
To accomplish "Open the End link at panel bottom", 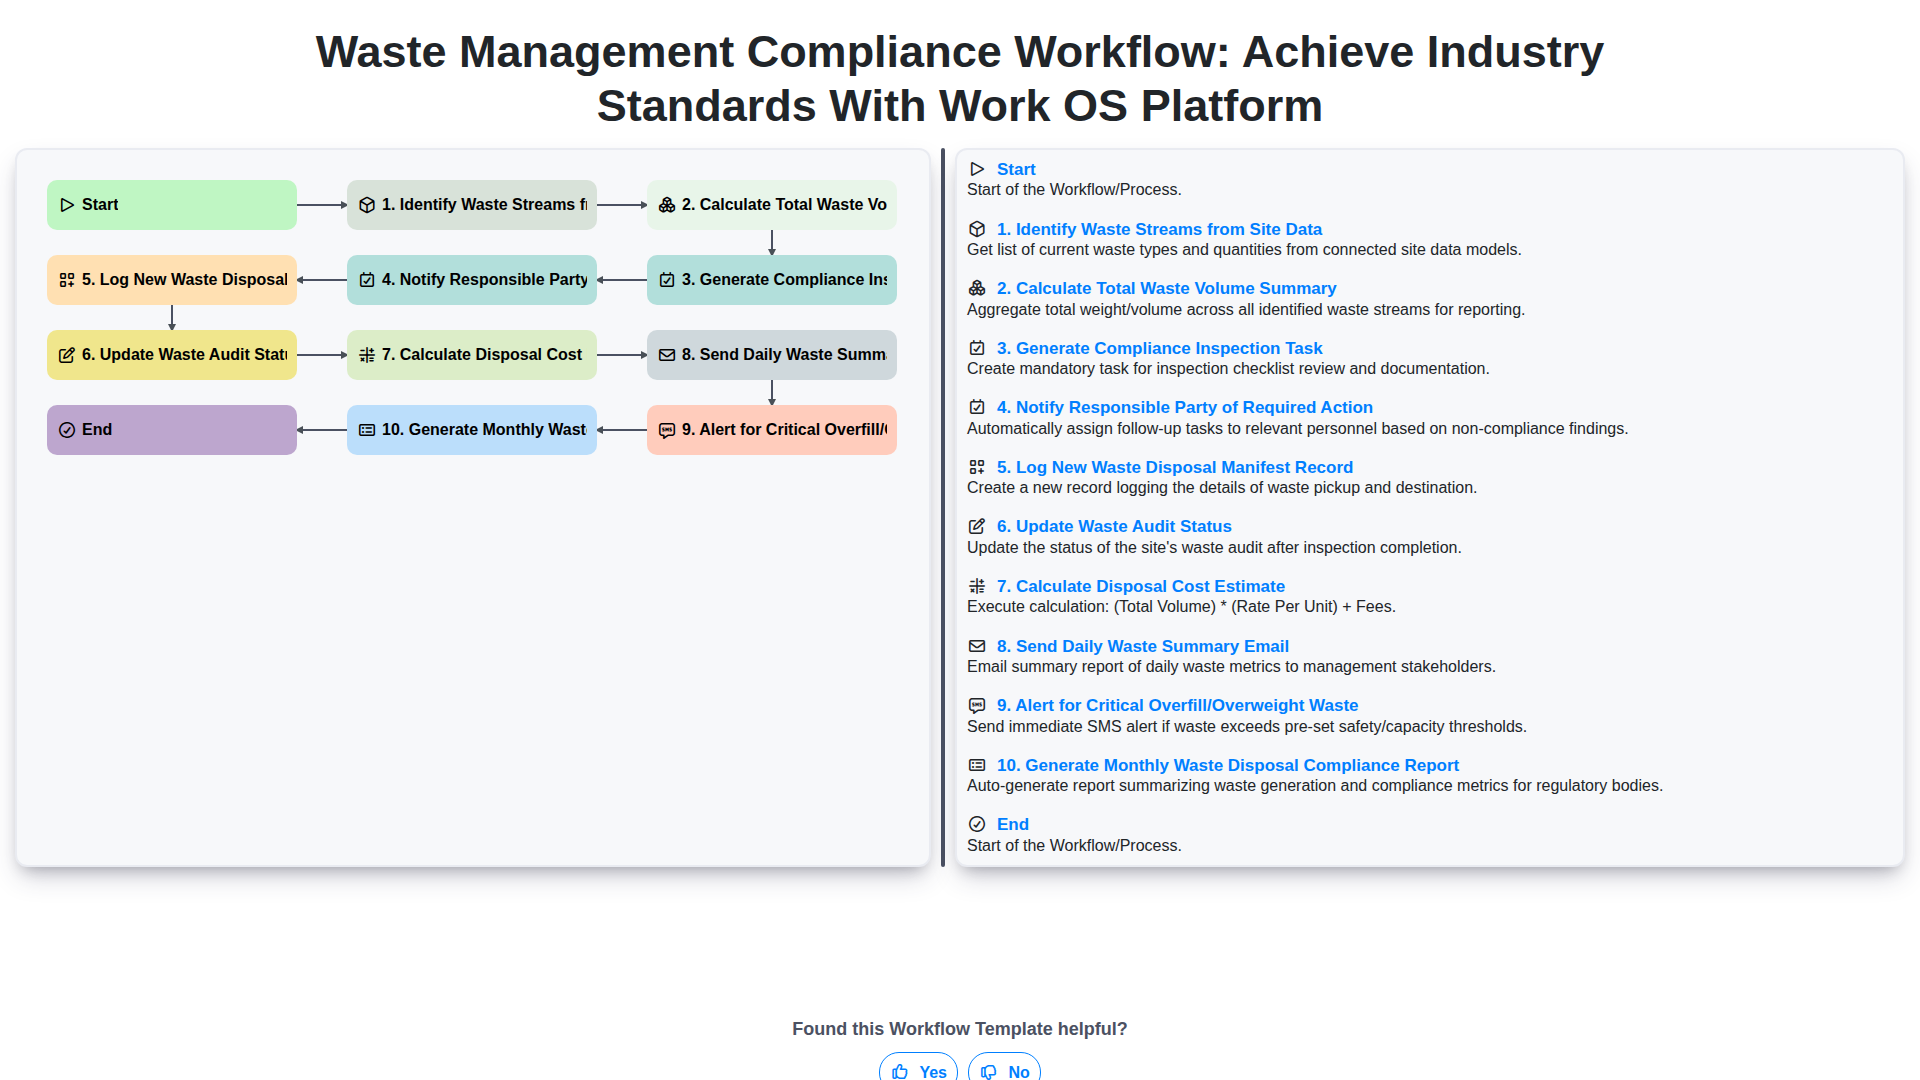I will (1012, 824).
